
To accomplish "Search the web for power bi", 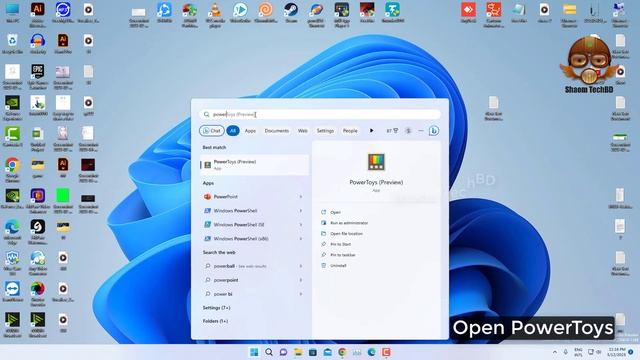I will [x=249, y=294].
